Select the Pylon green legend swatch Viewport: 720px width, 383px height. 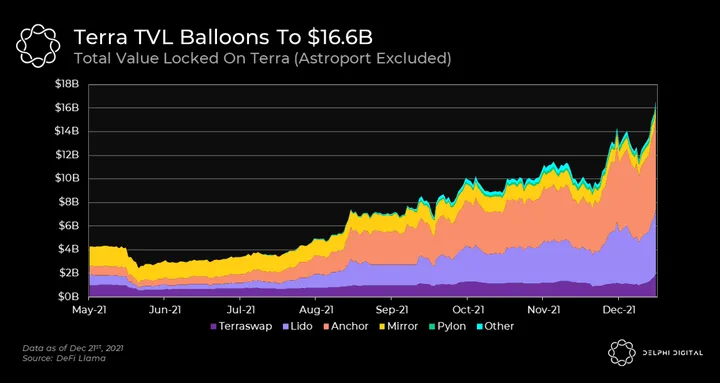click(431, 327)
